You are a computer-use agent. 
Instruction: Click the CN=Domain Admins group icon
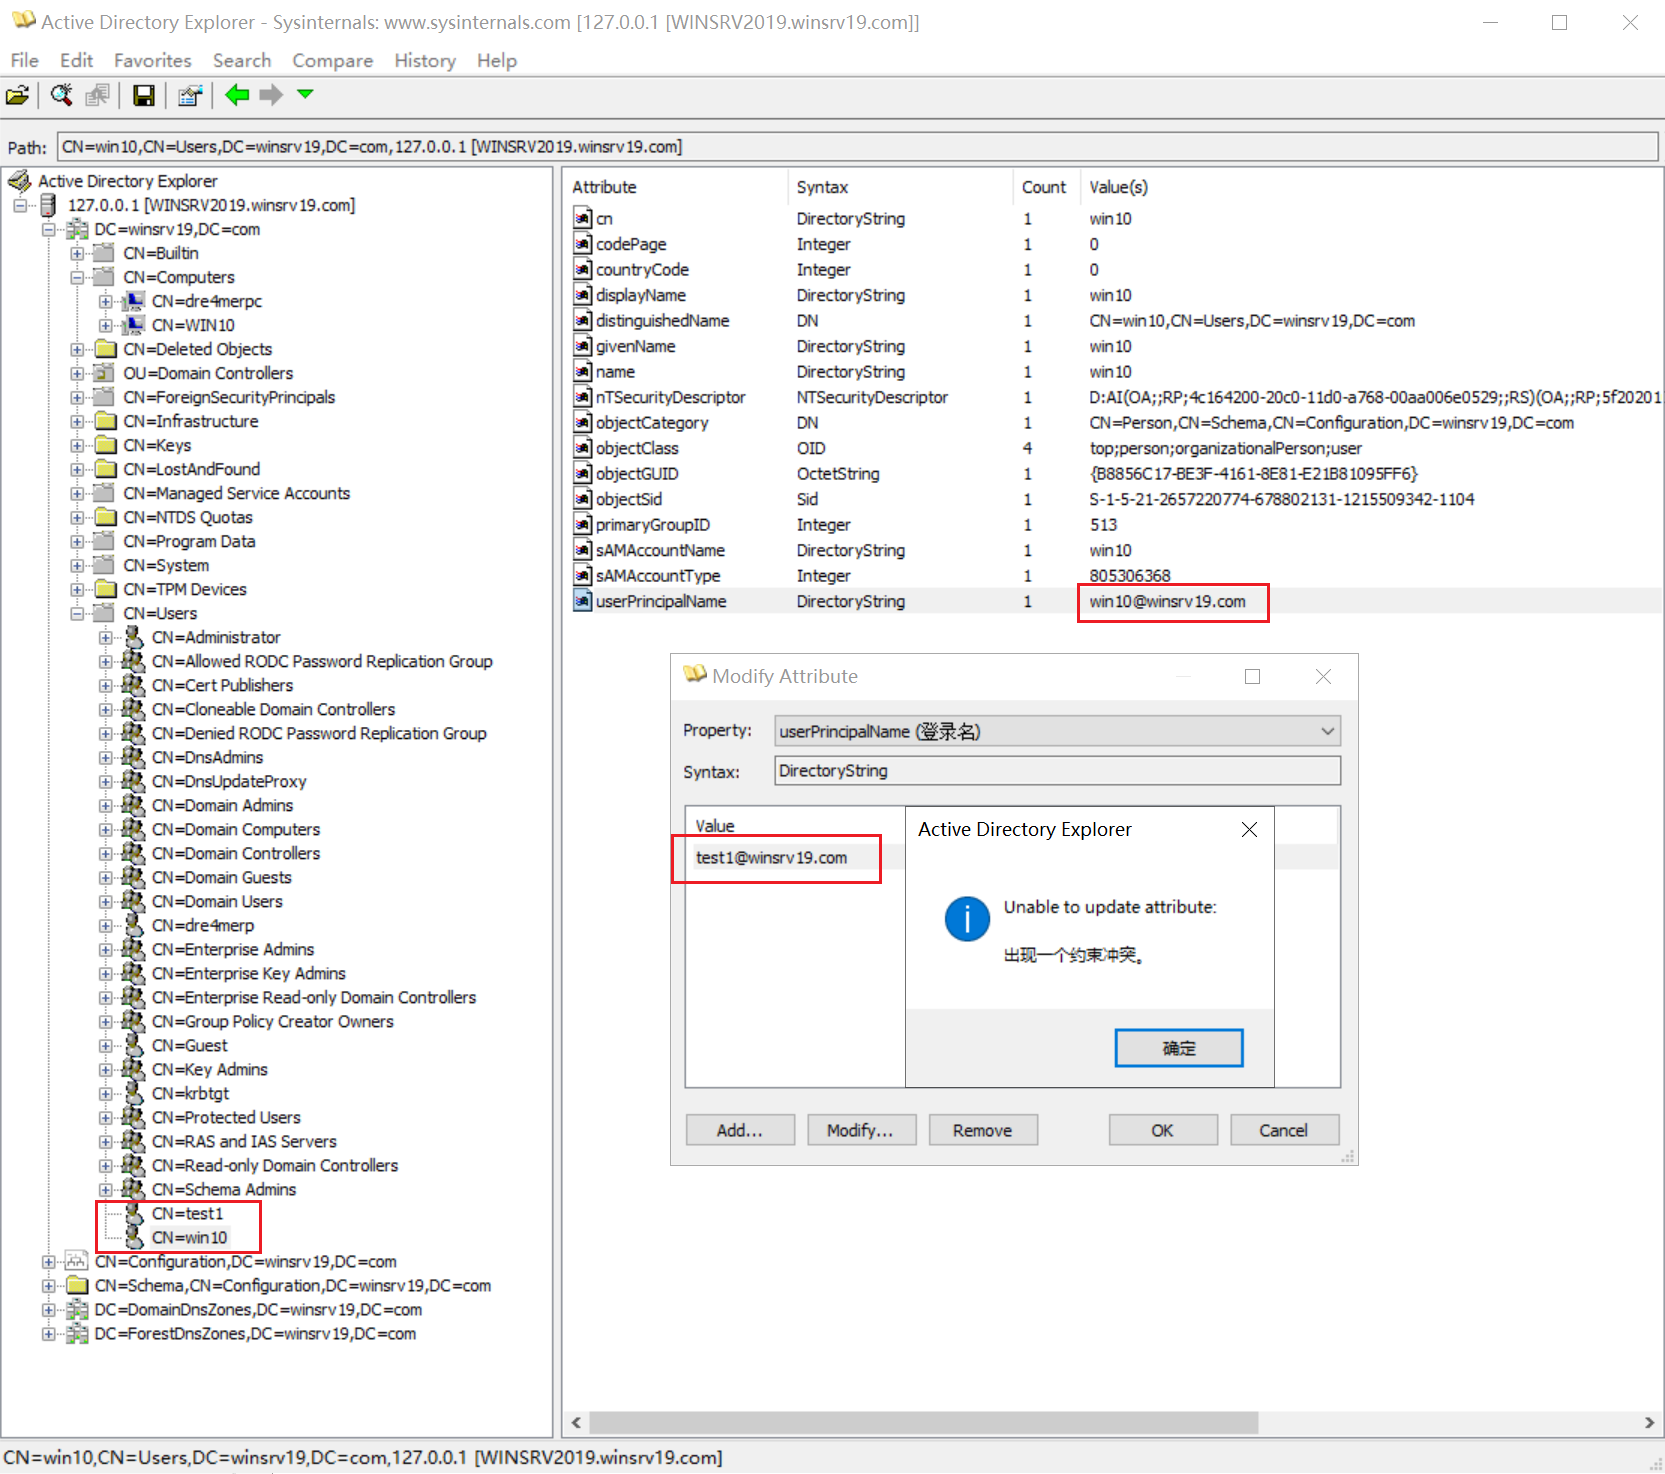134,805
